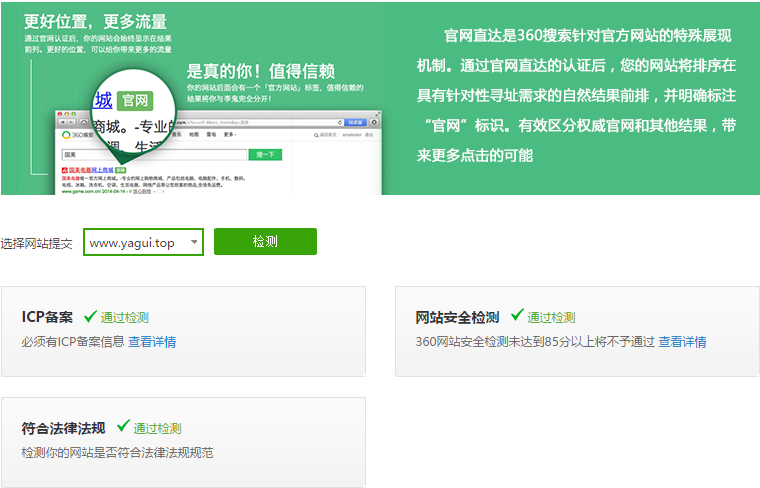This screenshot has height=488, width=760.
Task: Click the 更好位置，更多流量 banner heading
Action: (95, 21)
